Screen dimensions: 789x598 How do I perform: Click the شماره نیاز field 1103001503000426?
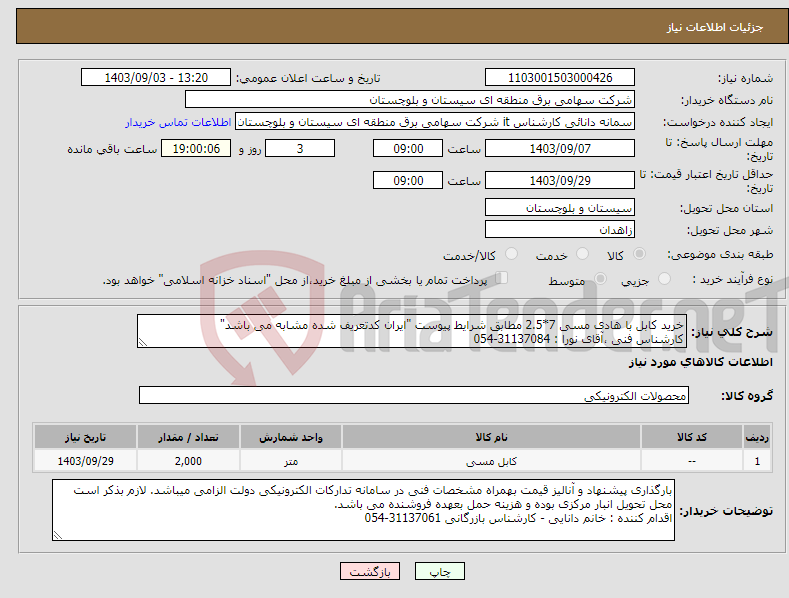560,78
